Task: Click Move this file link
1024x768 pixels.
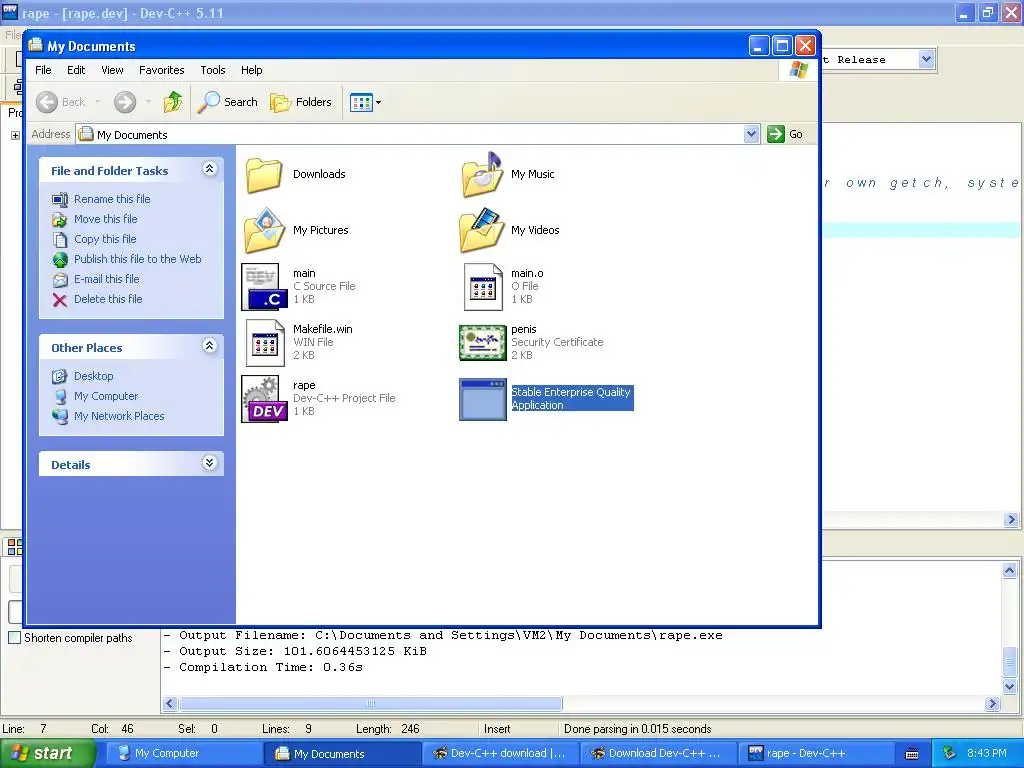Action: tap(105, 219)
